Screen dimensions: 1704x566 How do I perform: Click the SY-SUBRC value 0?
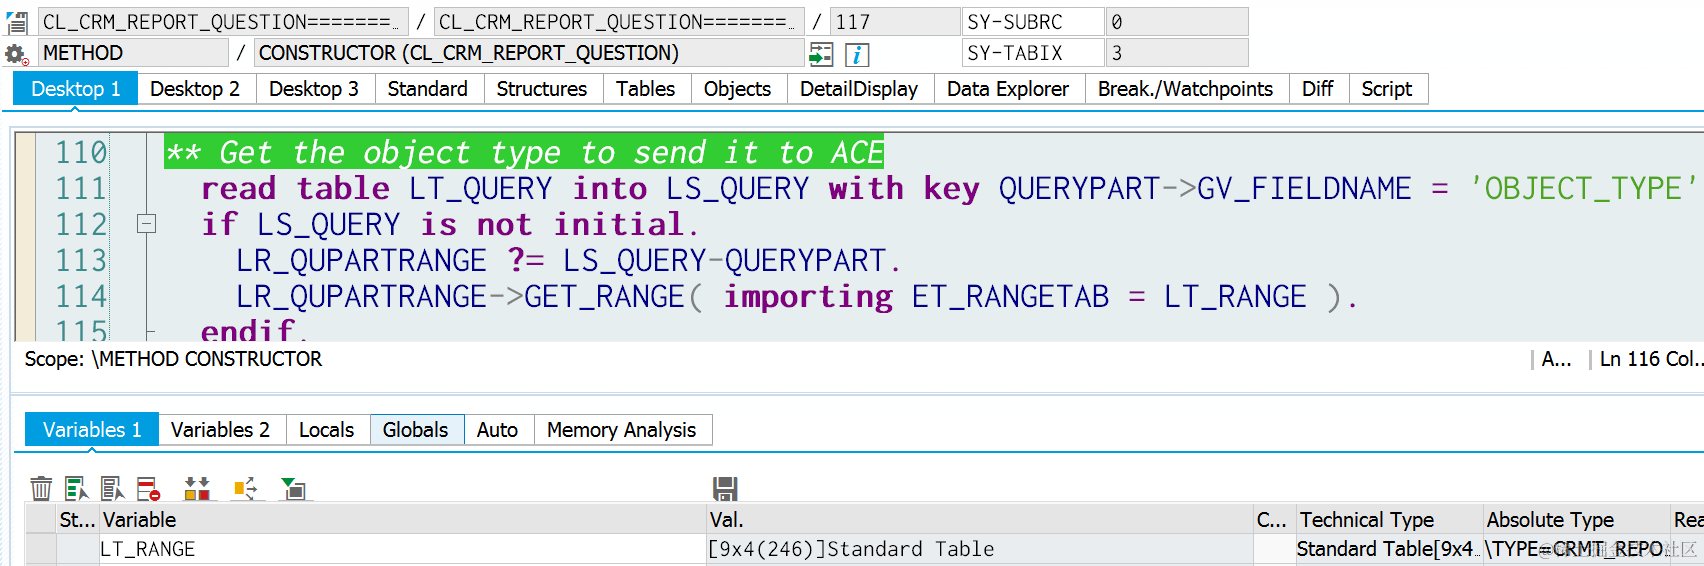click(1177, 22)
